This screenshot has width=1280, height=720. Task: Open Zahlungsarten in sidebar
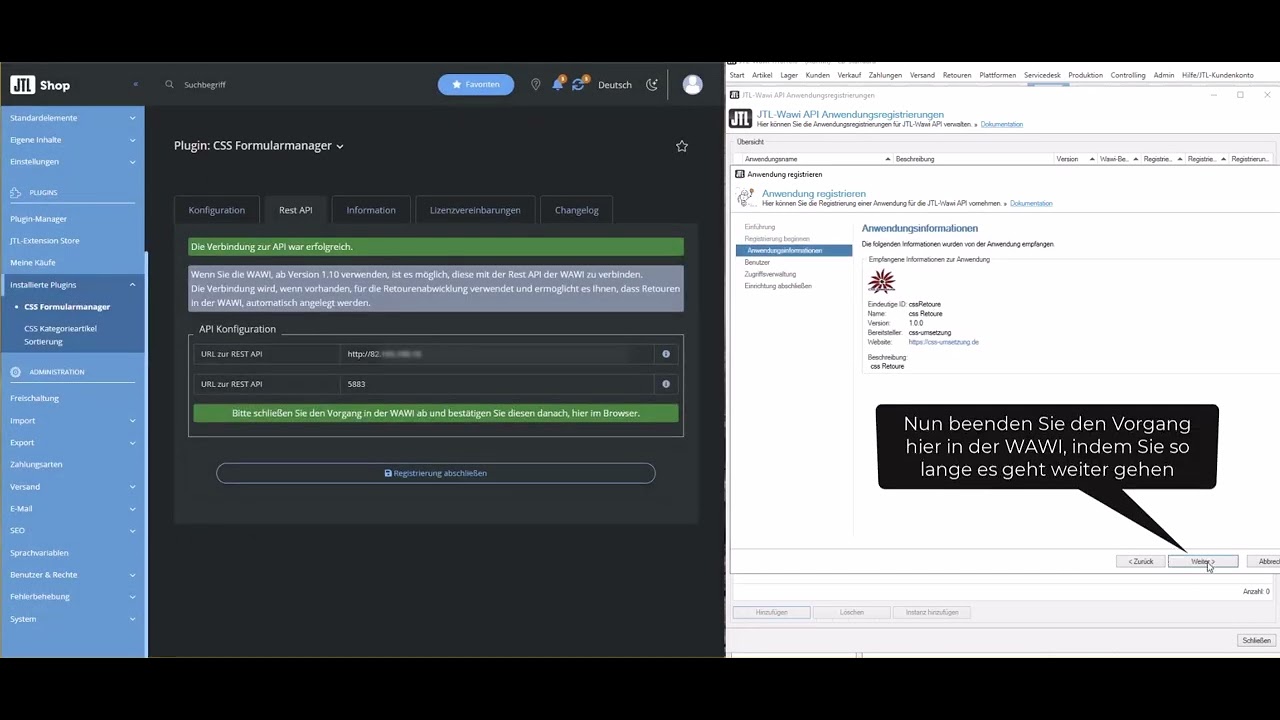[36, 465]
